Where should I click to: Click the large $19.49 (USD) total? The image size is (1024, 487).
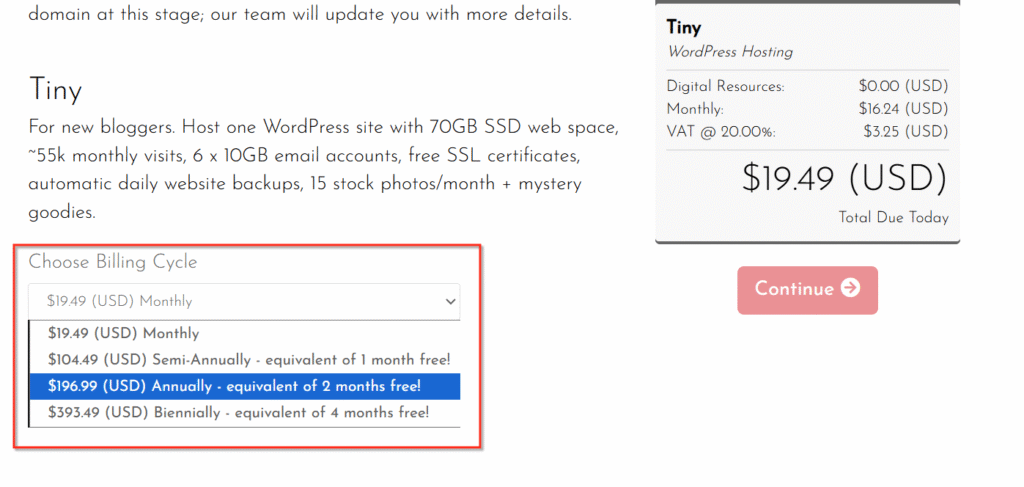click(x=844, y=178)
